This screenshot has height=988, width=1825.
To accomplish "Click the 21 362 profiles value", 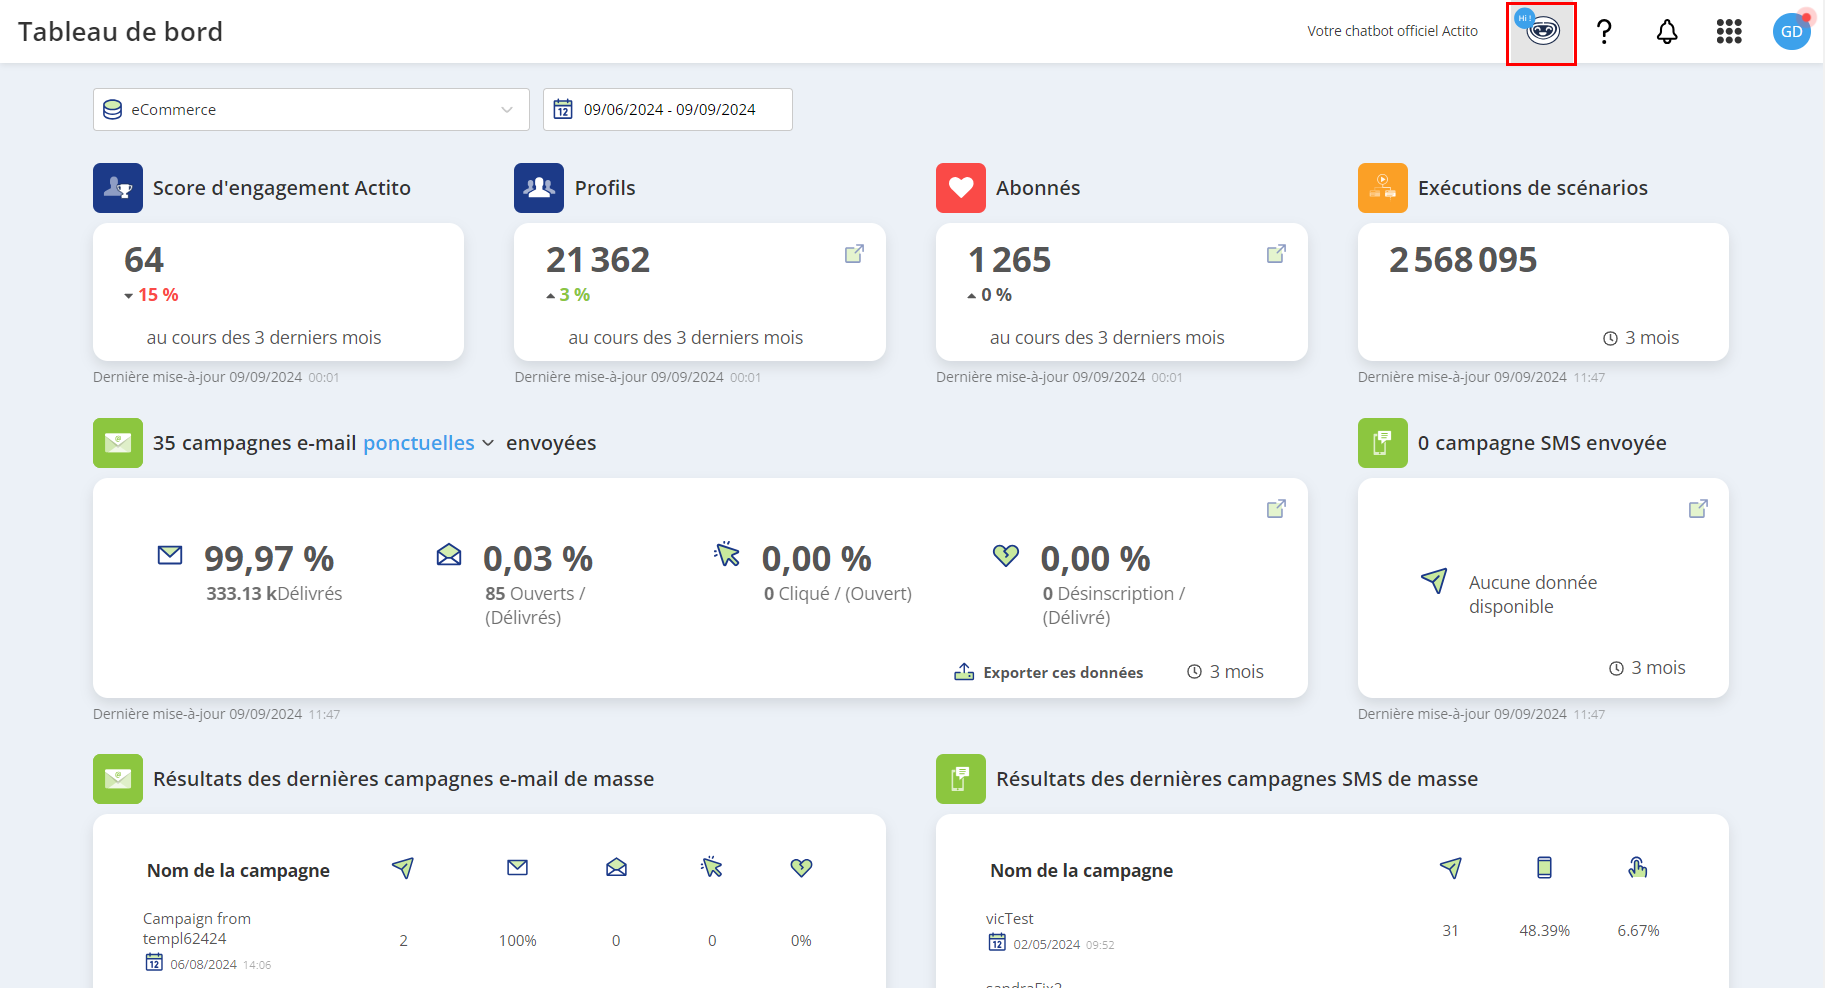I will pos(598,260).
